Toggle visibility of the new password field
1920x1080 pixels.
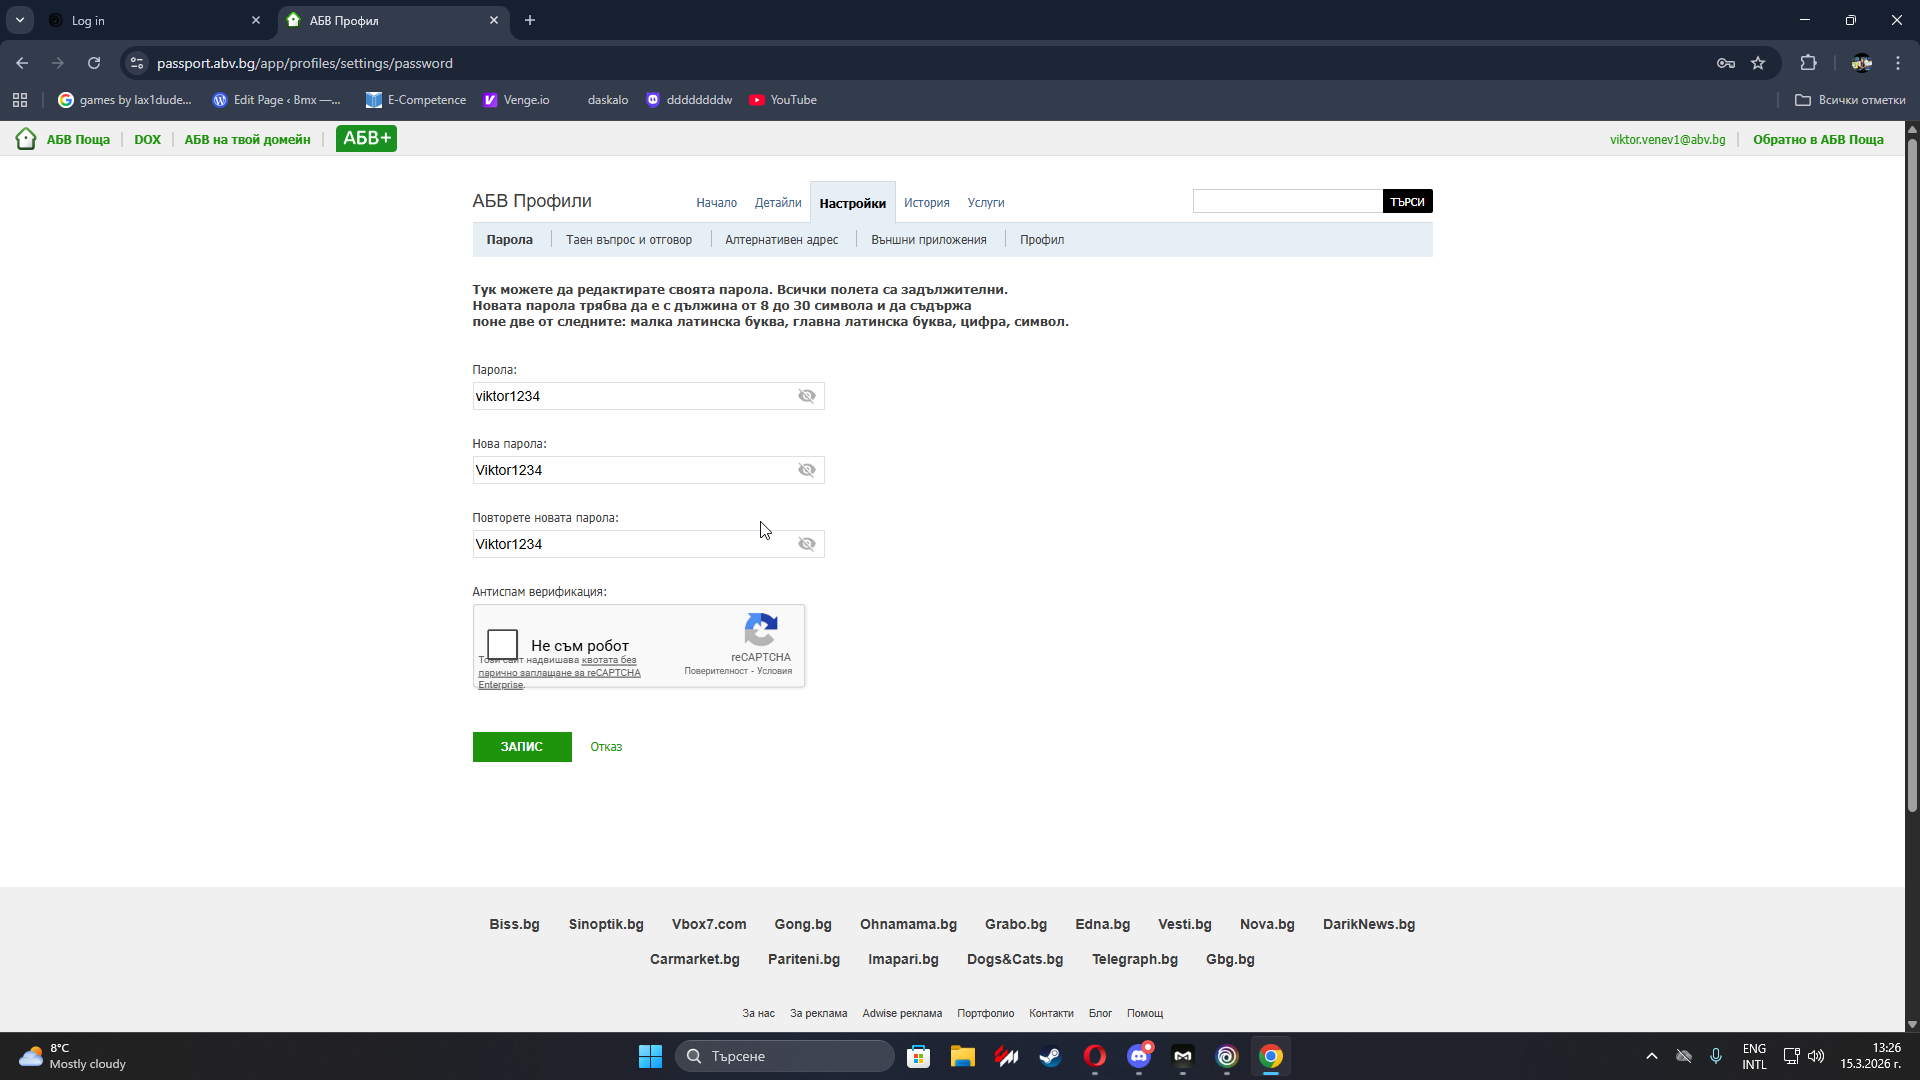click(807, 470)
